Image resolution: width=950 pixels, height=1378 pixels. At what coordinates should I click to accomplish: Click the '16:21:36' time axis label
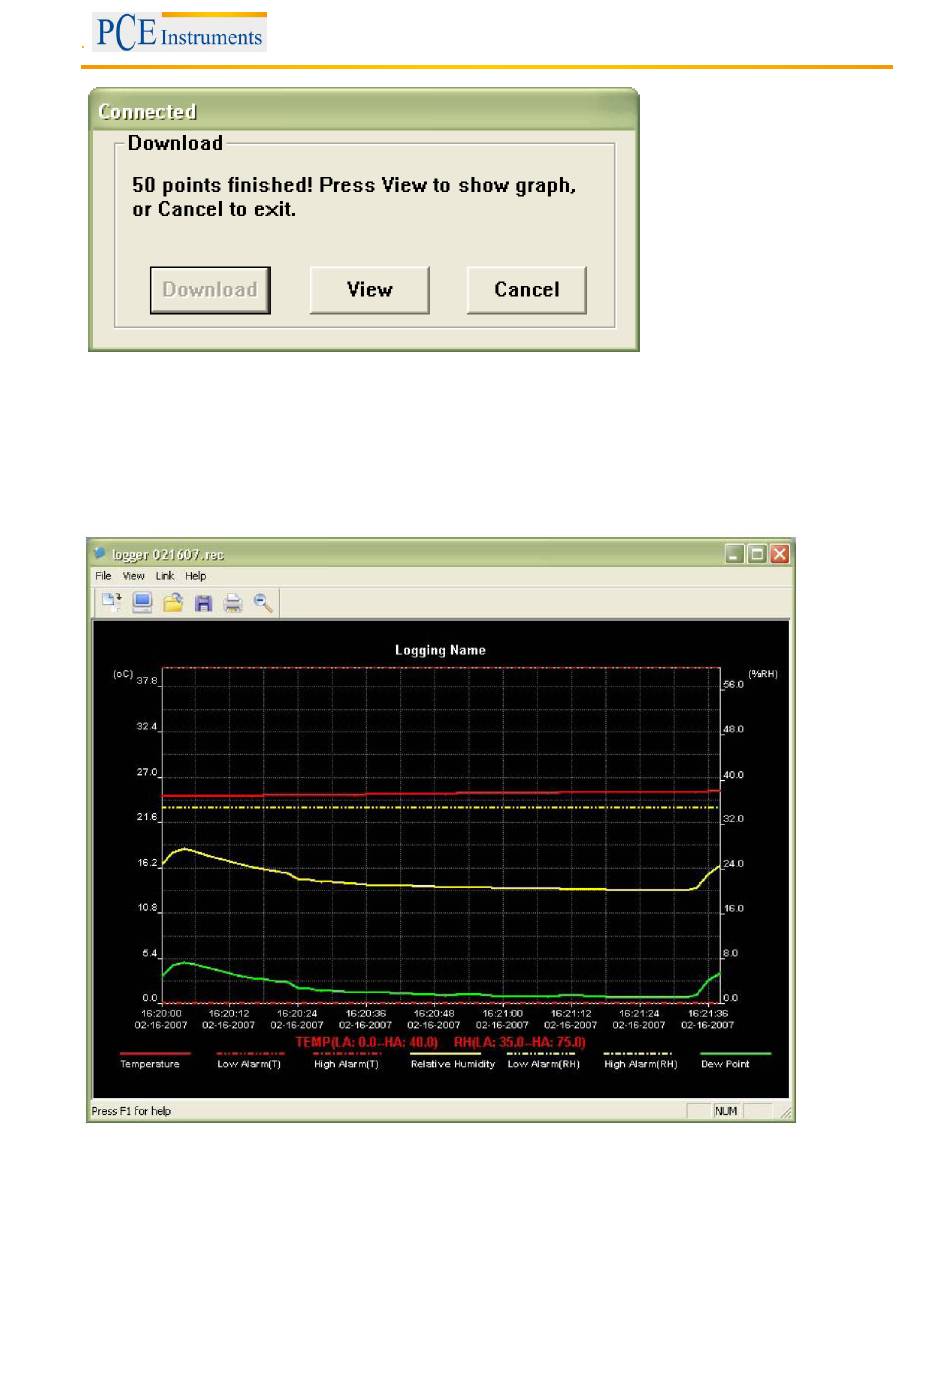[x=708, y=1013]
